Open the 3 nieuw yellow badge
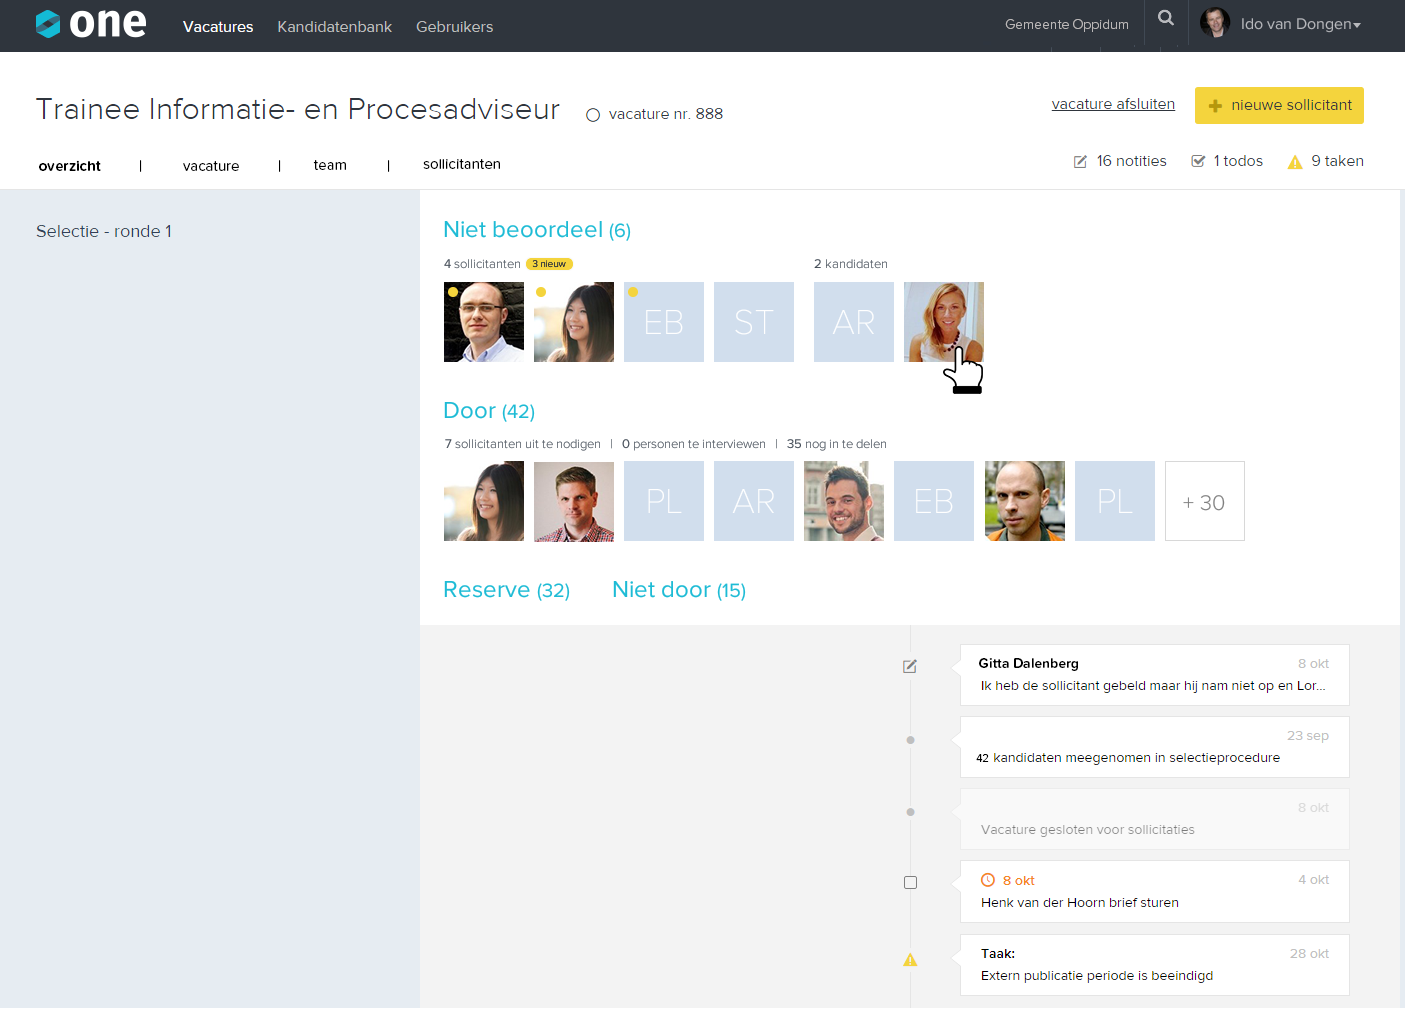Screen dimensions: 1405x1009 click(x=549, y=264)
